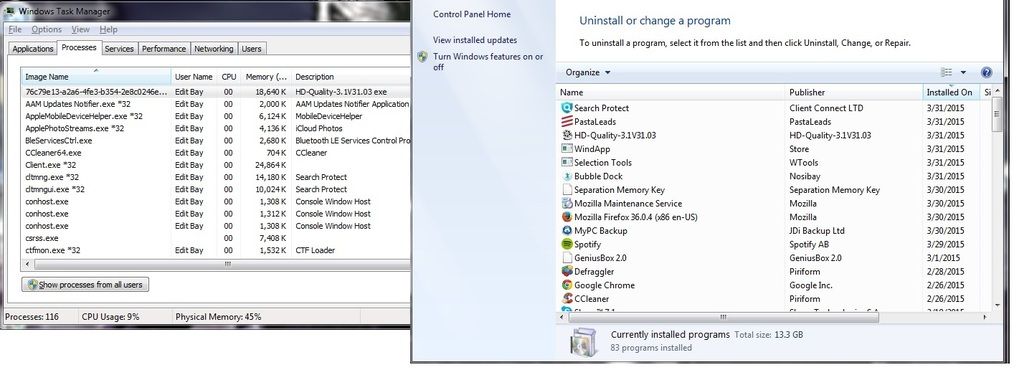Viewport: 1024px width, 370px height.
Task: Open the Help menu in Task Manager
Action: 108,29
